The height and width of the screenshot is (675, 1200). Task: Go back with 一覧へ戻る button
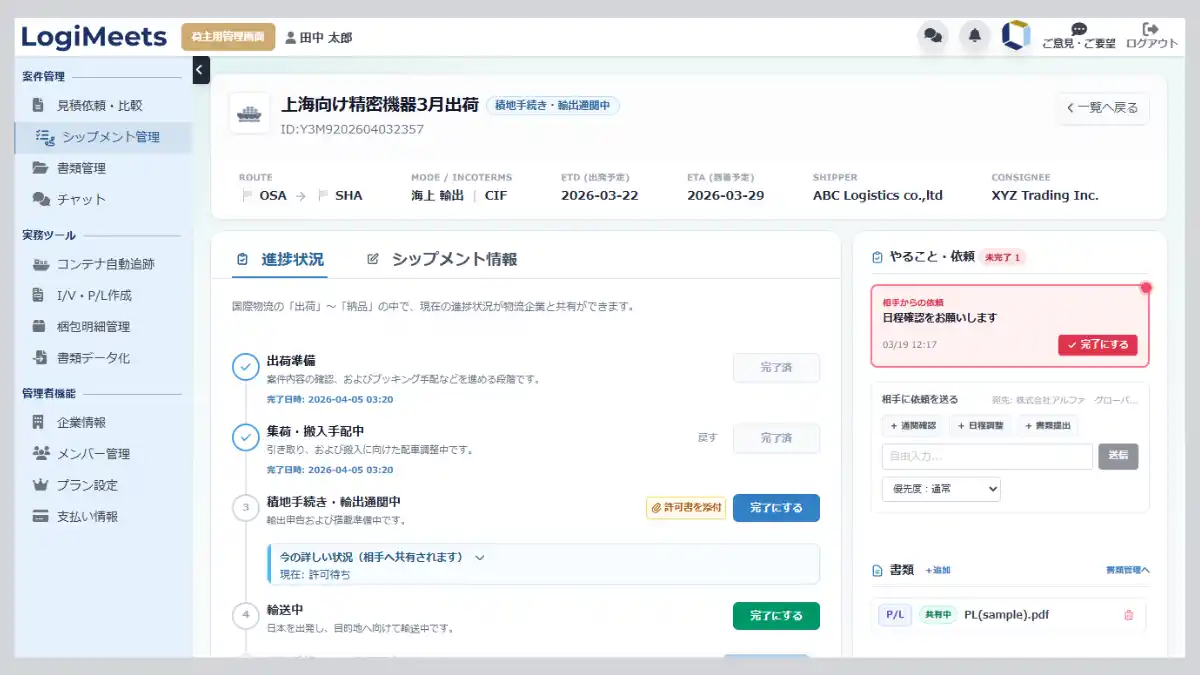[1102, 108]
